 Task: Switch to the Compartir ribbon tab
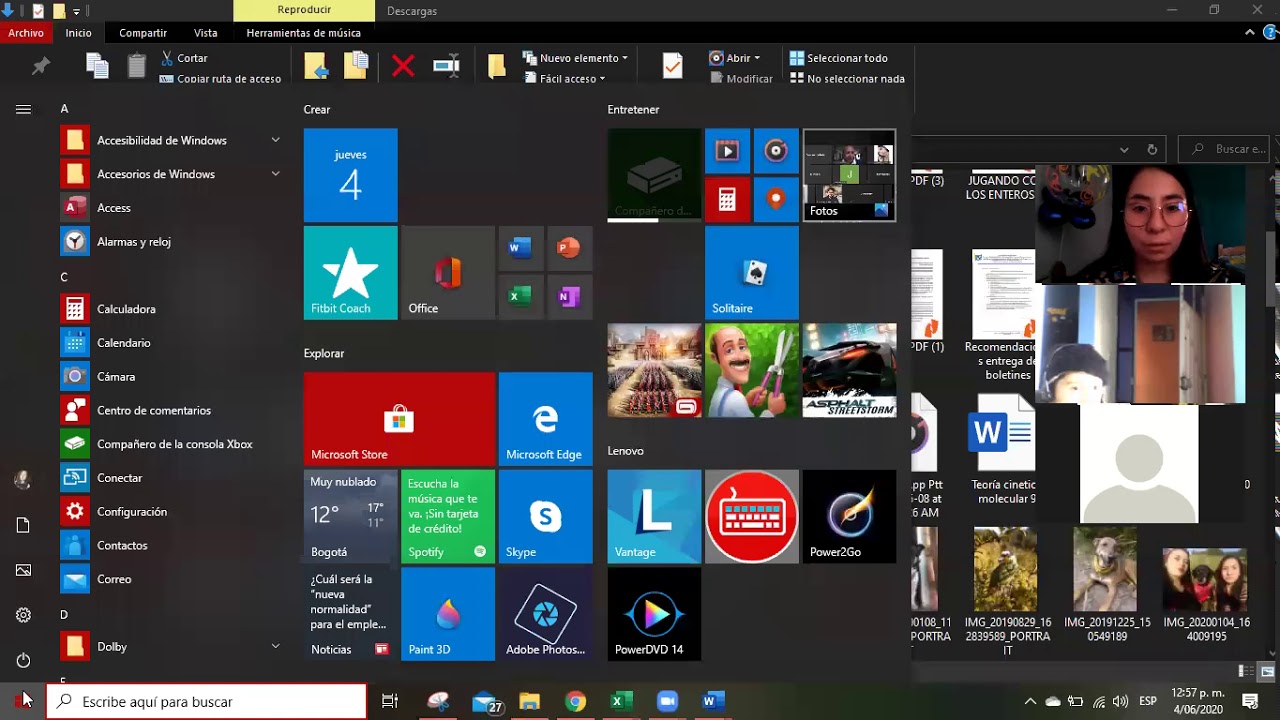point(143,33)
